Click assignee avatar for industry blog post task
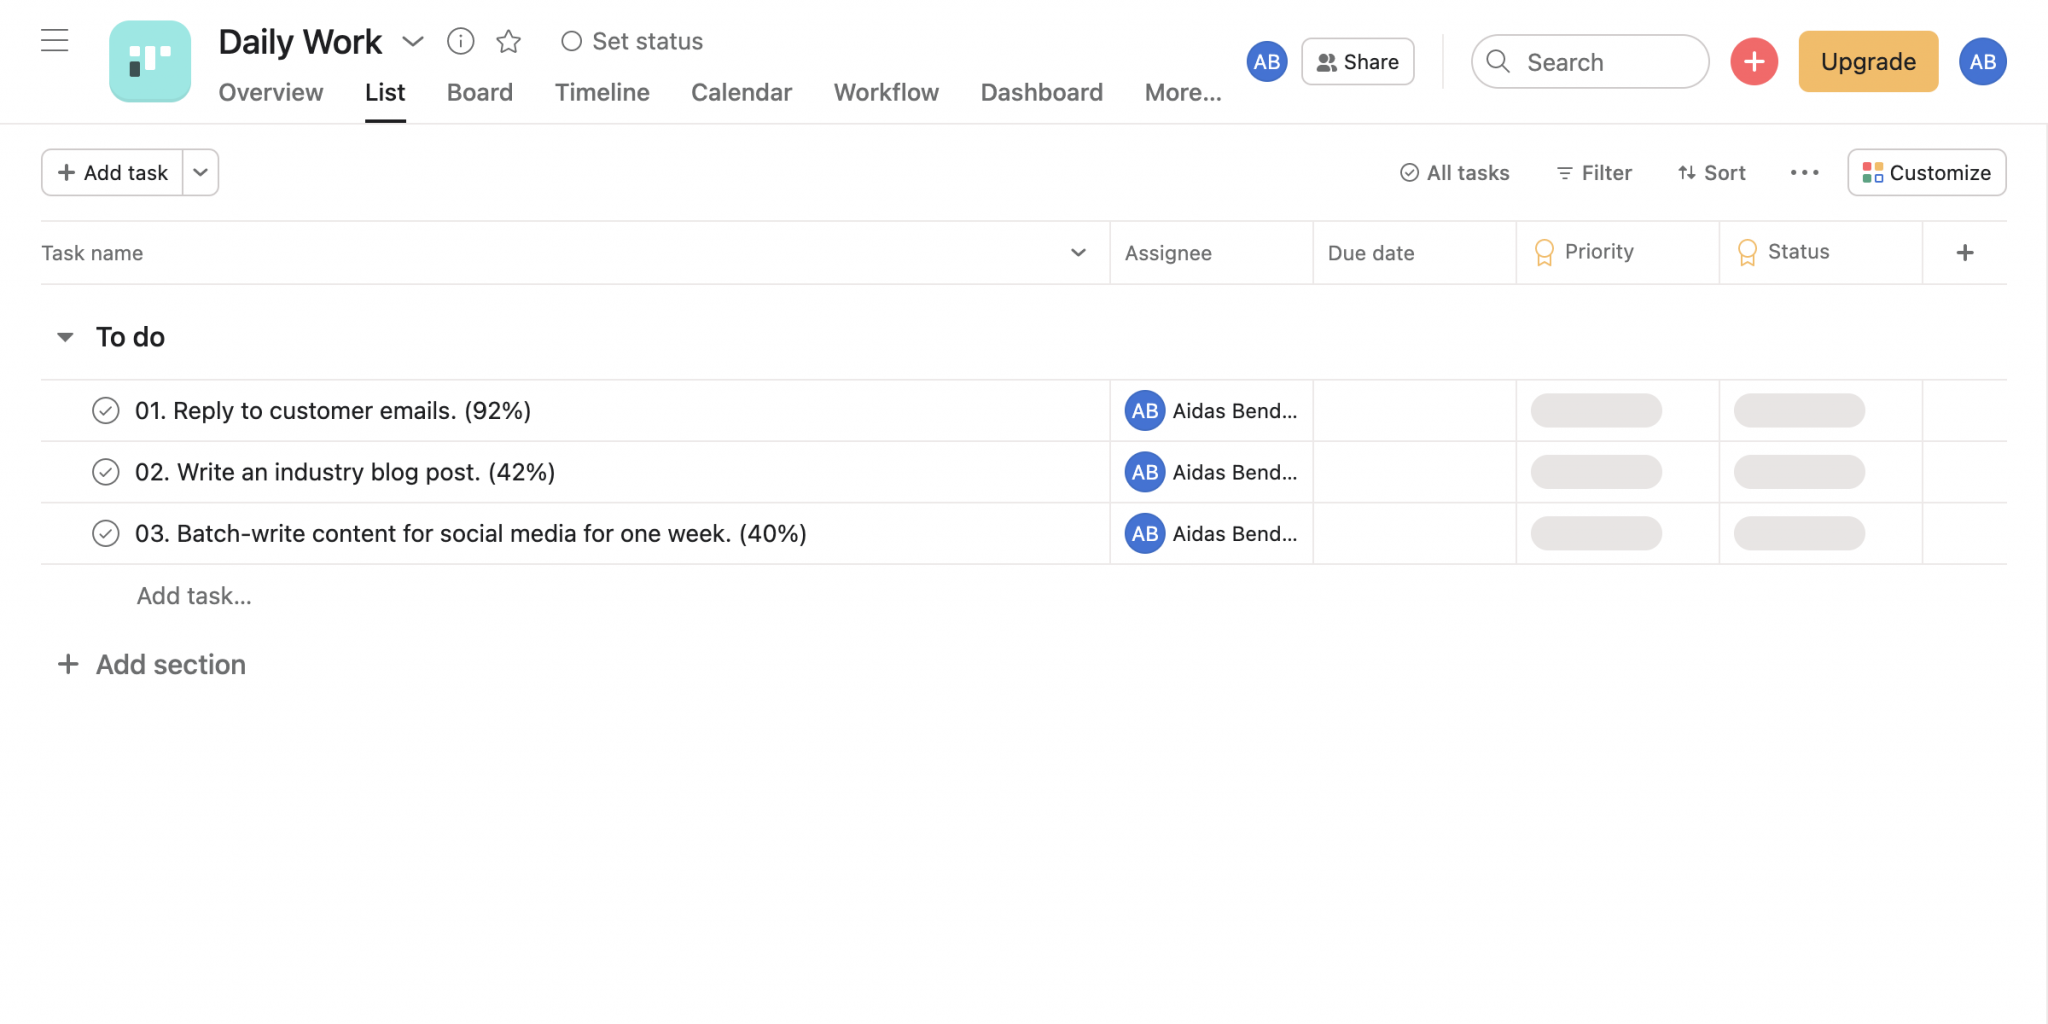This screenshot has width=2048, height=1024. [1145, 472]
